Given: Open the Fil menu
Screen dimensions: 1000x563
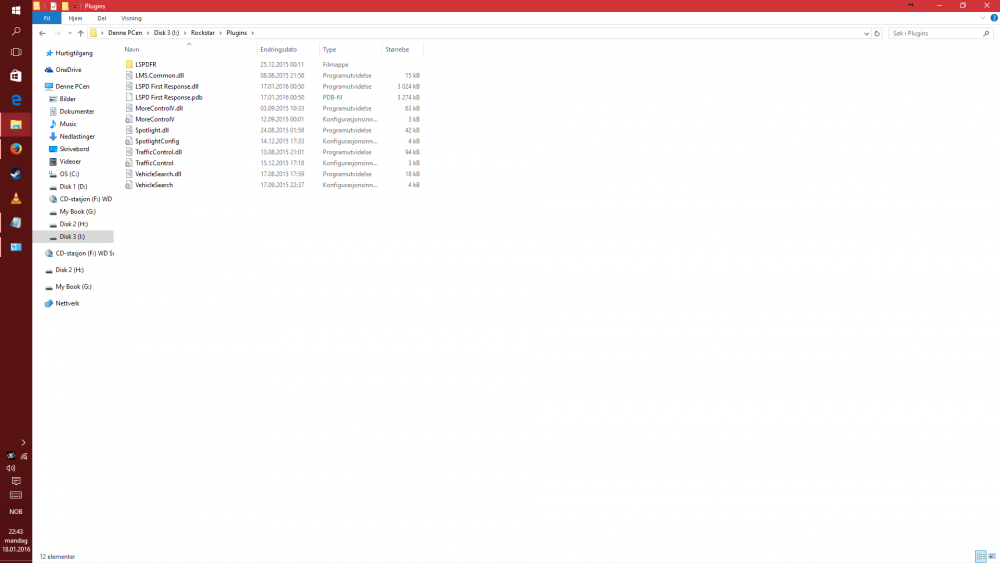Looking at the screenshot, I should point(47,18).
